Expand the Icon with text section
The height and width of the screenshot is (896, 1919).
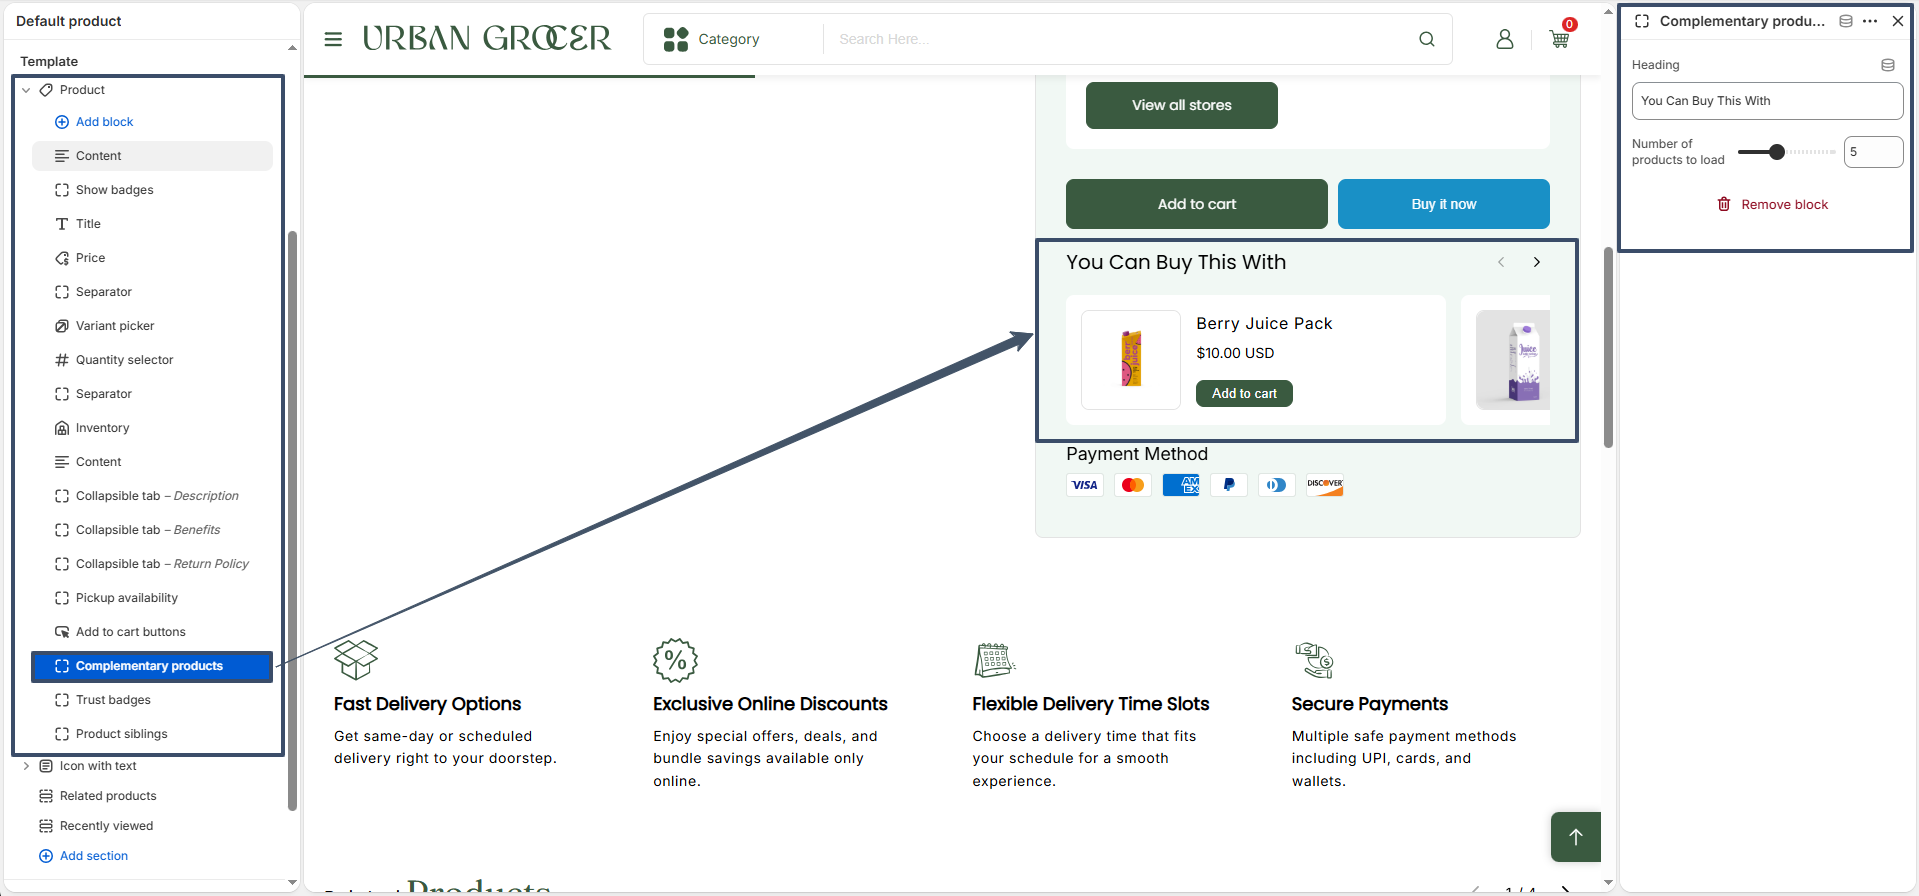26,766
